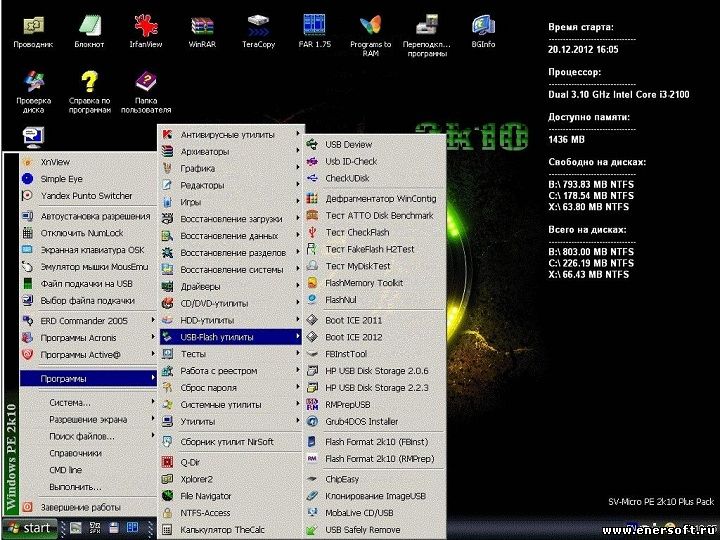Open CMD line from start menu

89,470
